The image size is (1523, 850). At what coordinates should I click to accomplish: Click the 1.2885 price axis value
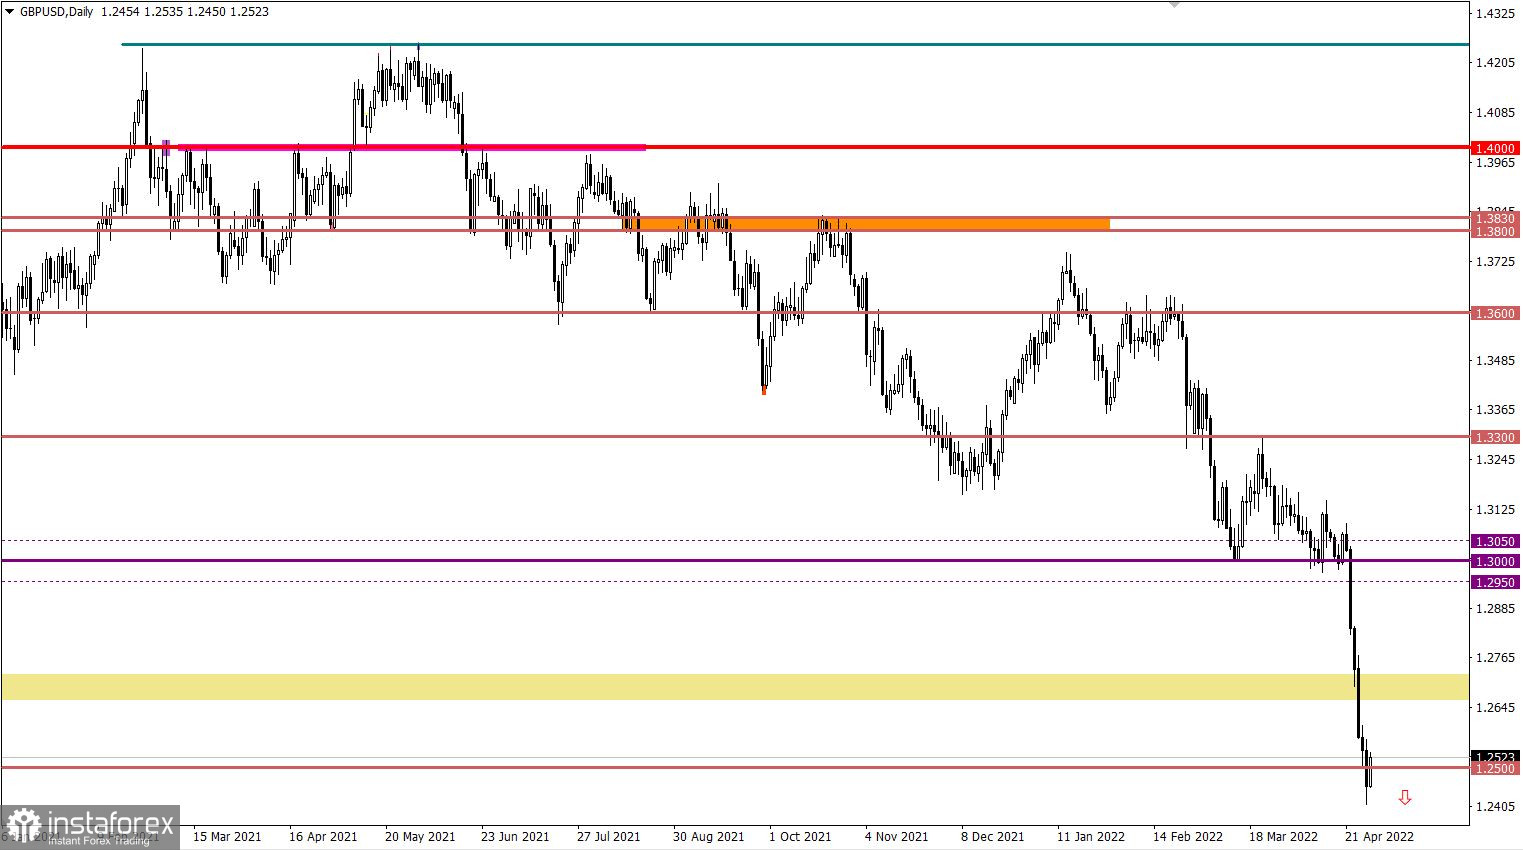(1495, 609)
